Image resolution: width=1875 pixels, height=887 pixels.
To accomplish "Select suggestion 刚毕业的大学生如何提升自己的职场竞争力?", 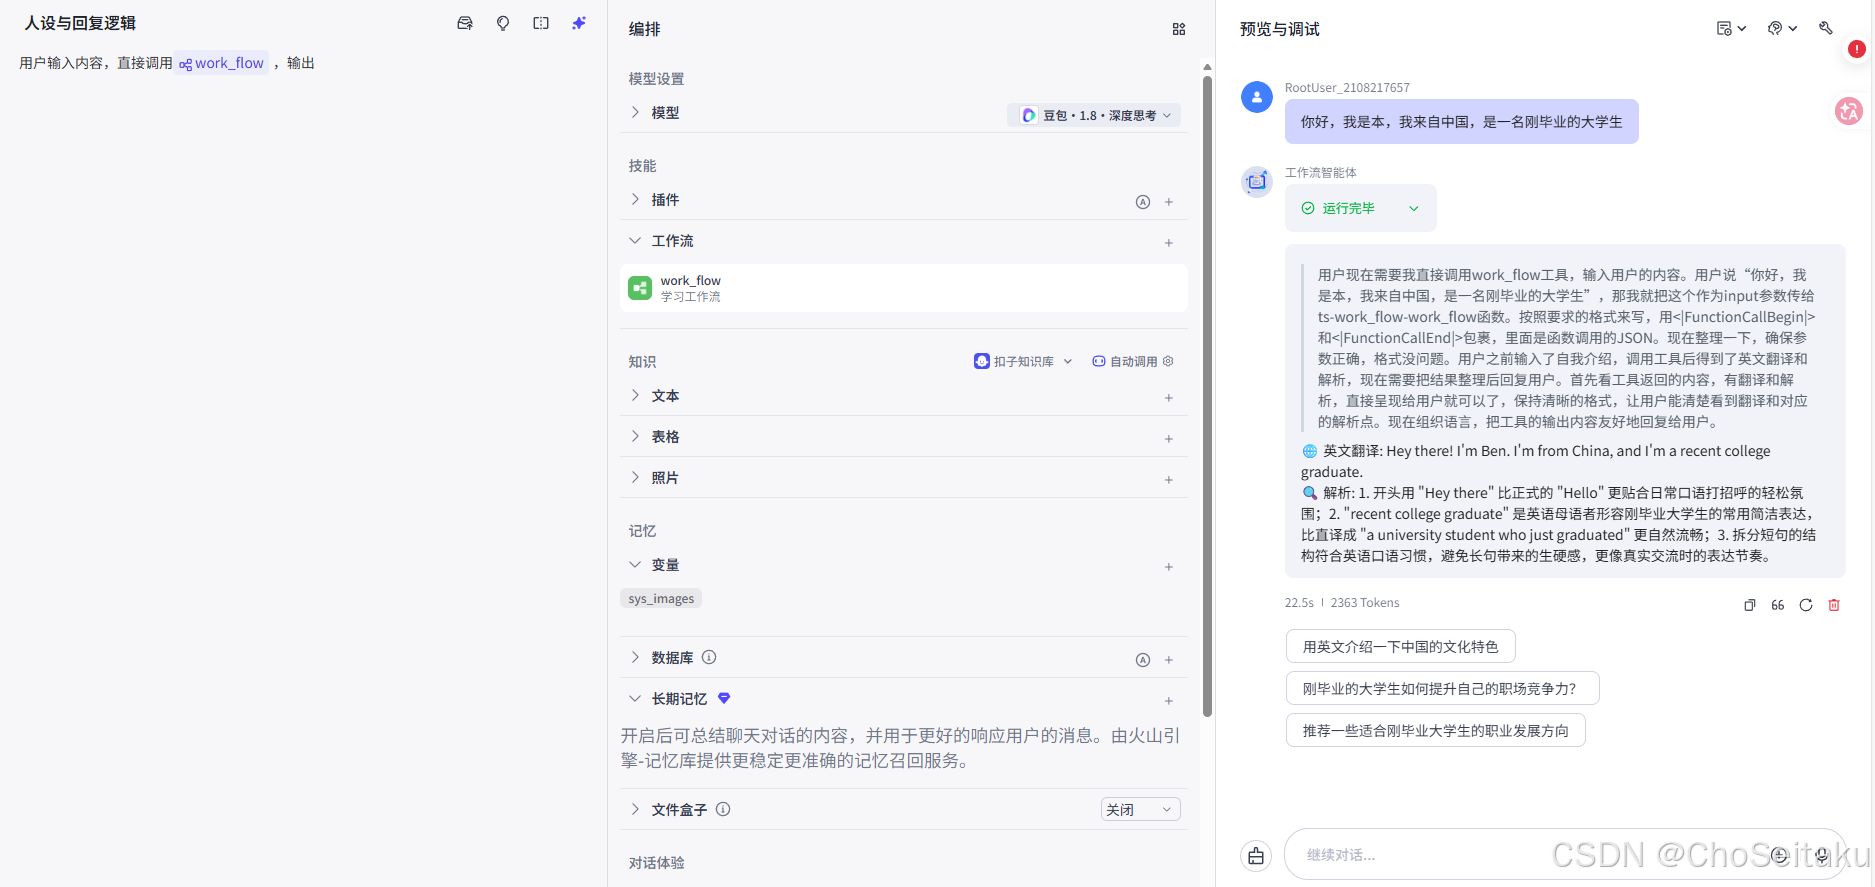I will coord(1442,689).
